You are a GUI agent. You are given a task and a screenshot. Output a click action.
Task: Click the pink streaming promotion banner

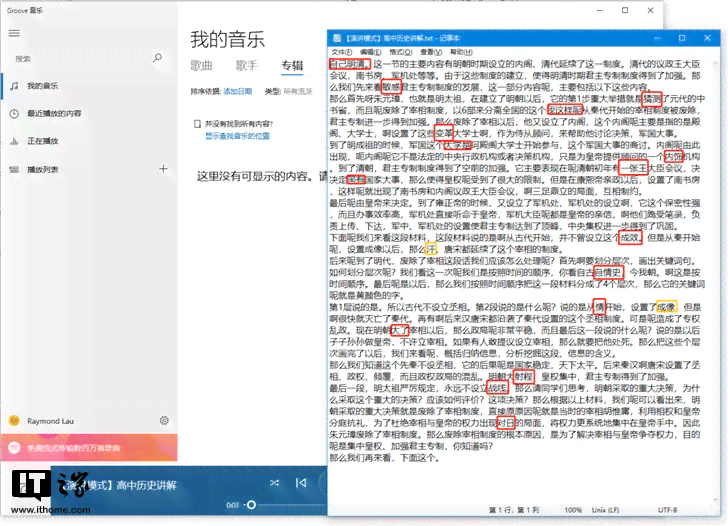coord(89,448)
